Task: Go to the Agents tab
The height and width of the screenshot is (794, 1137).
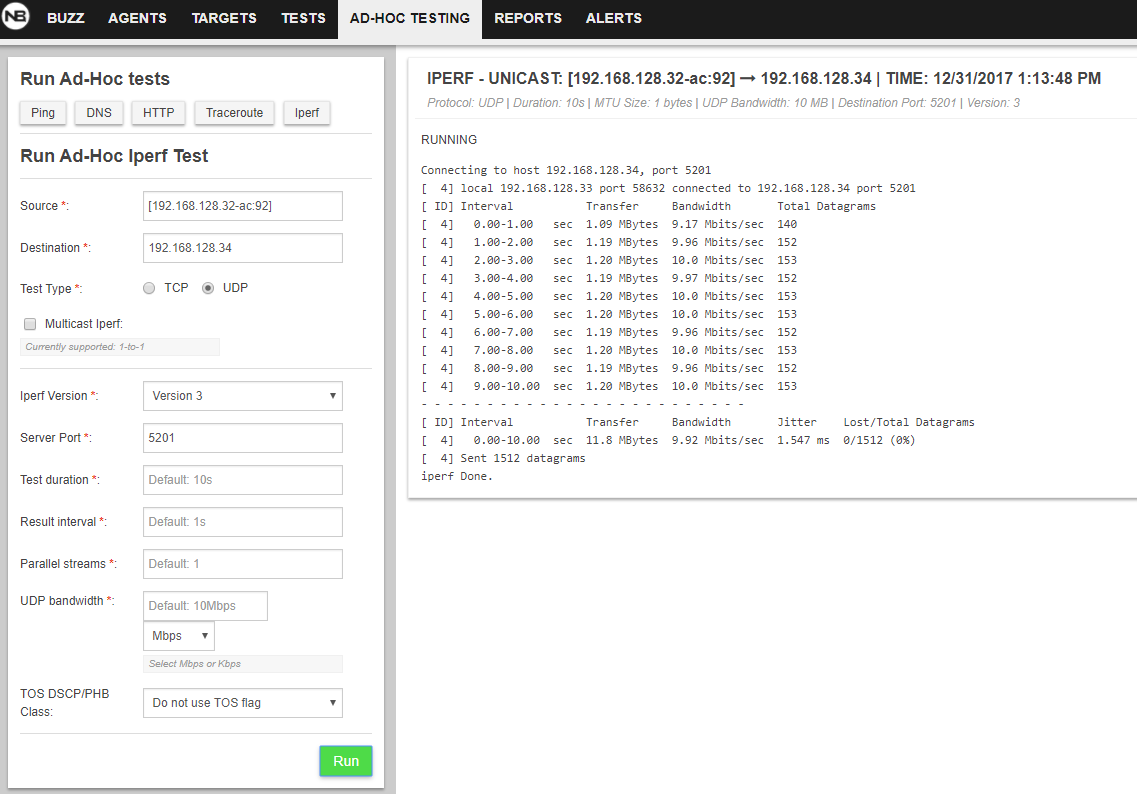Action: tap(137, 18)
